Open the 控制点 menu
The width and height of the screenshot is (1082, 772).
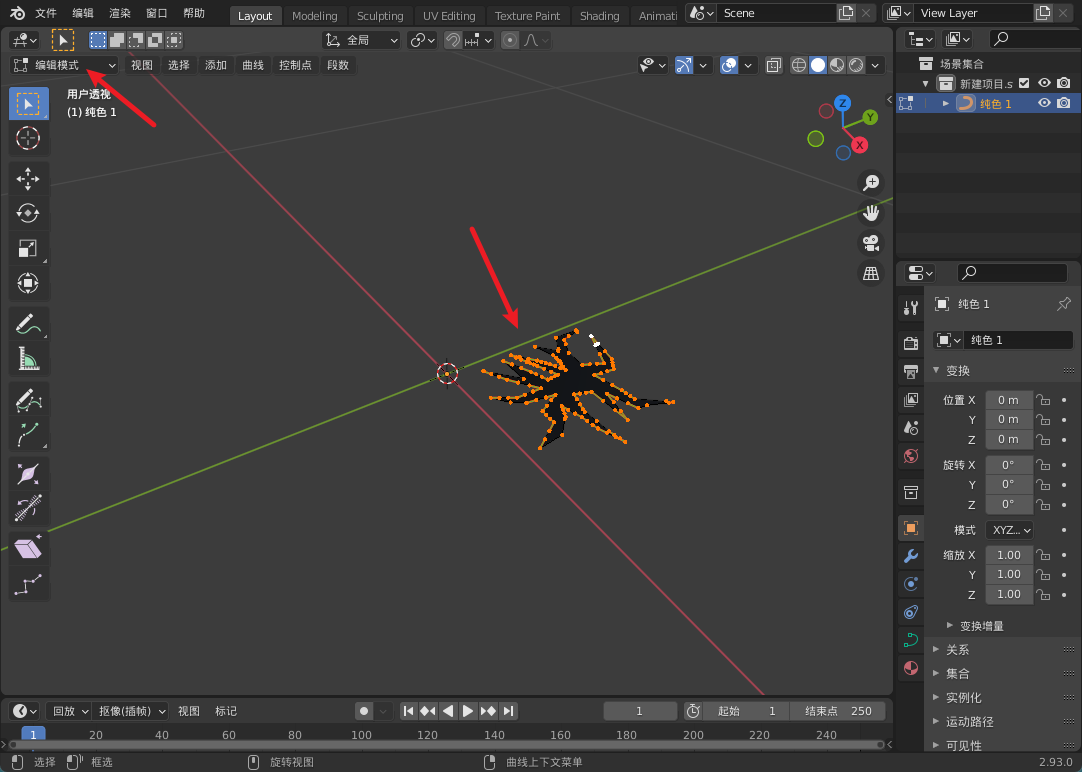coord(295,65)
